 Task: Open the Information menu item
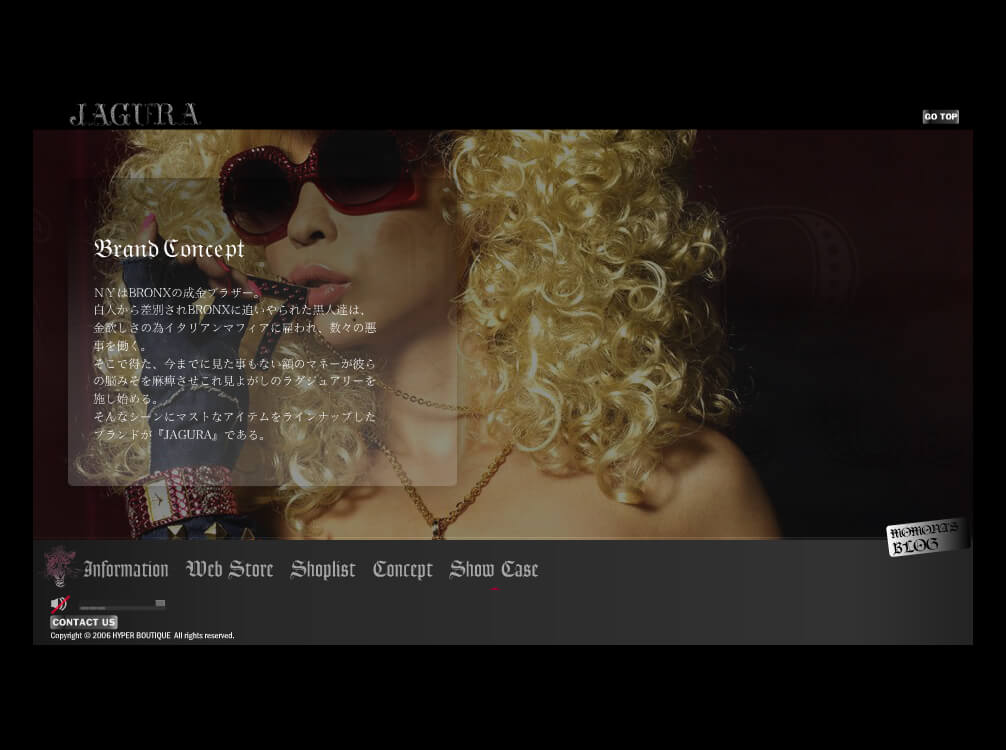click(126, 570)
